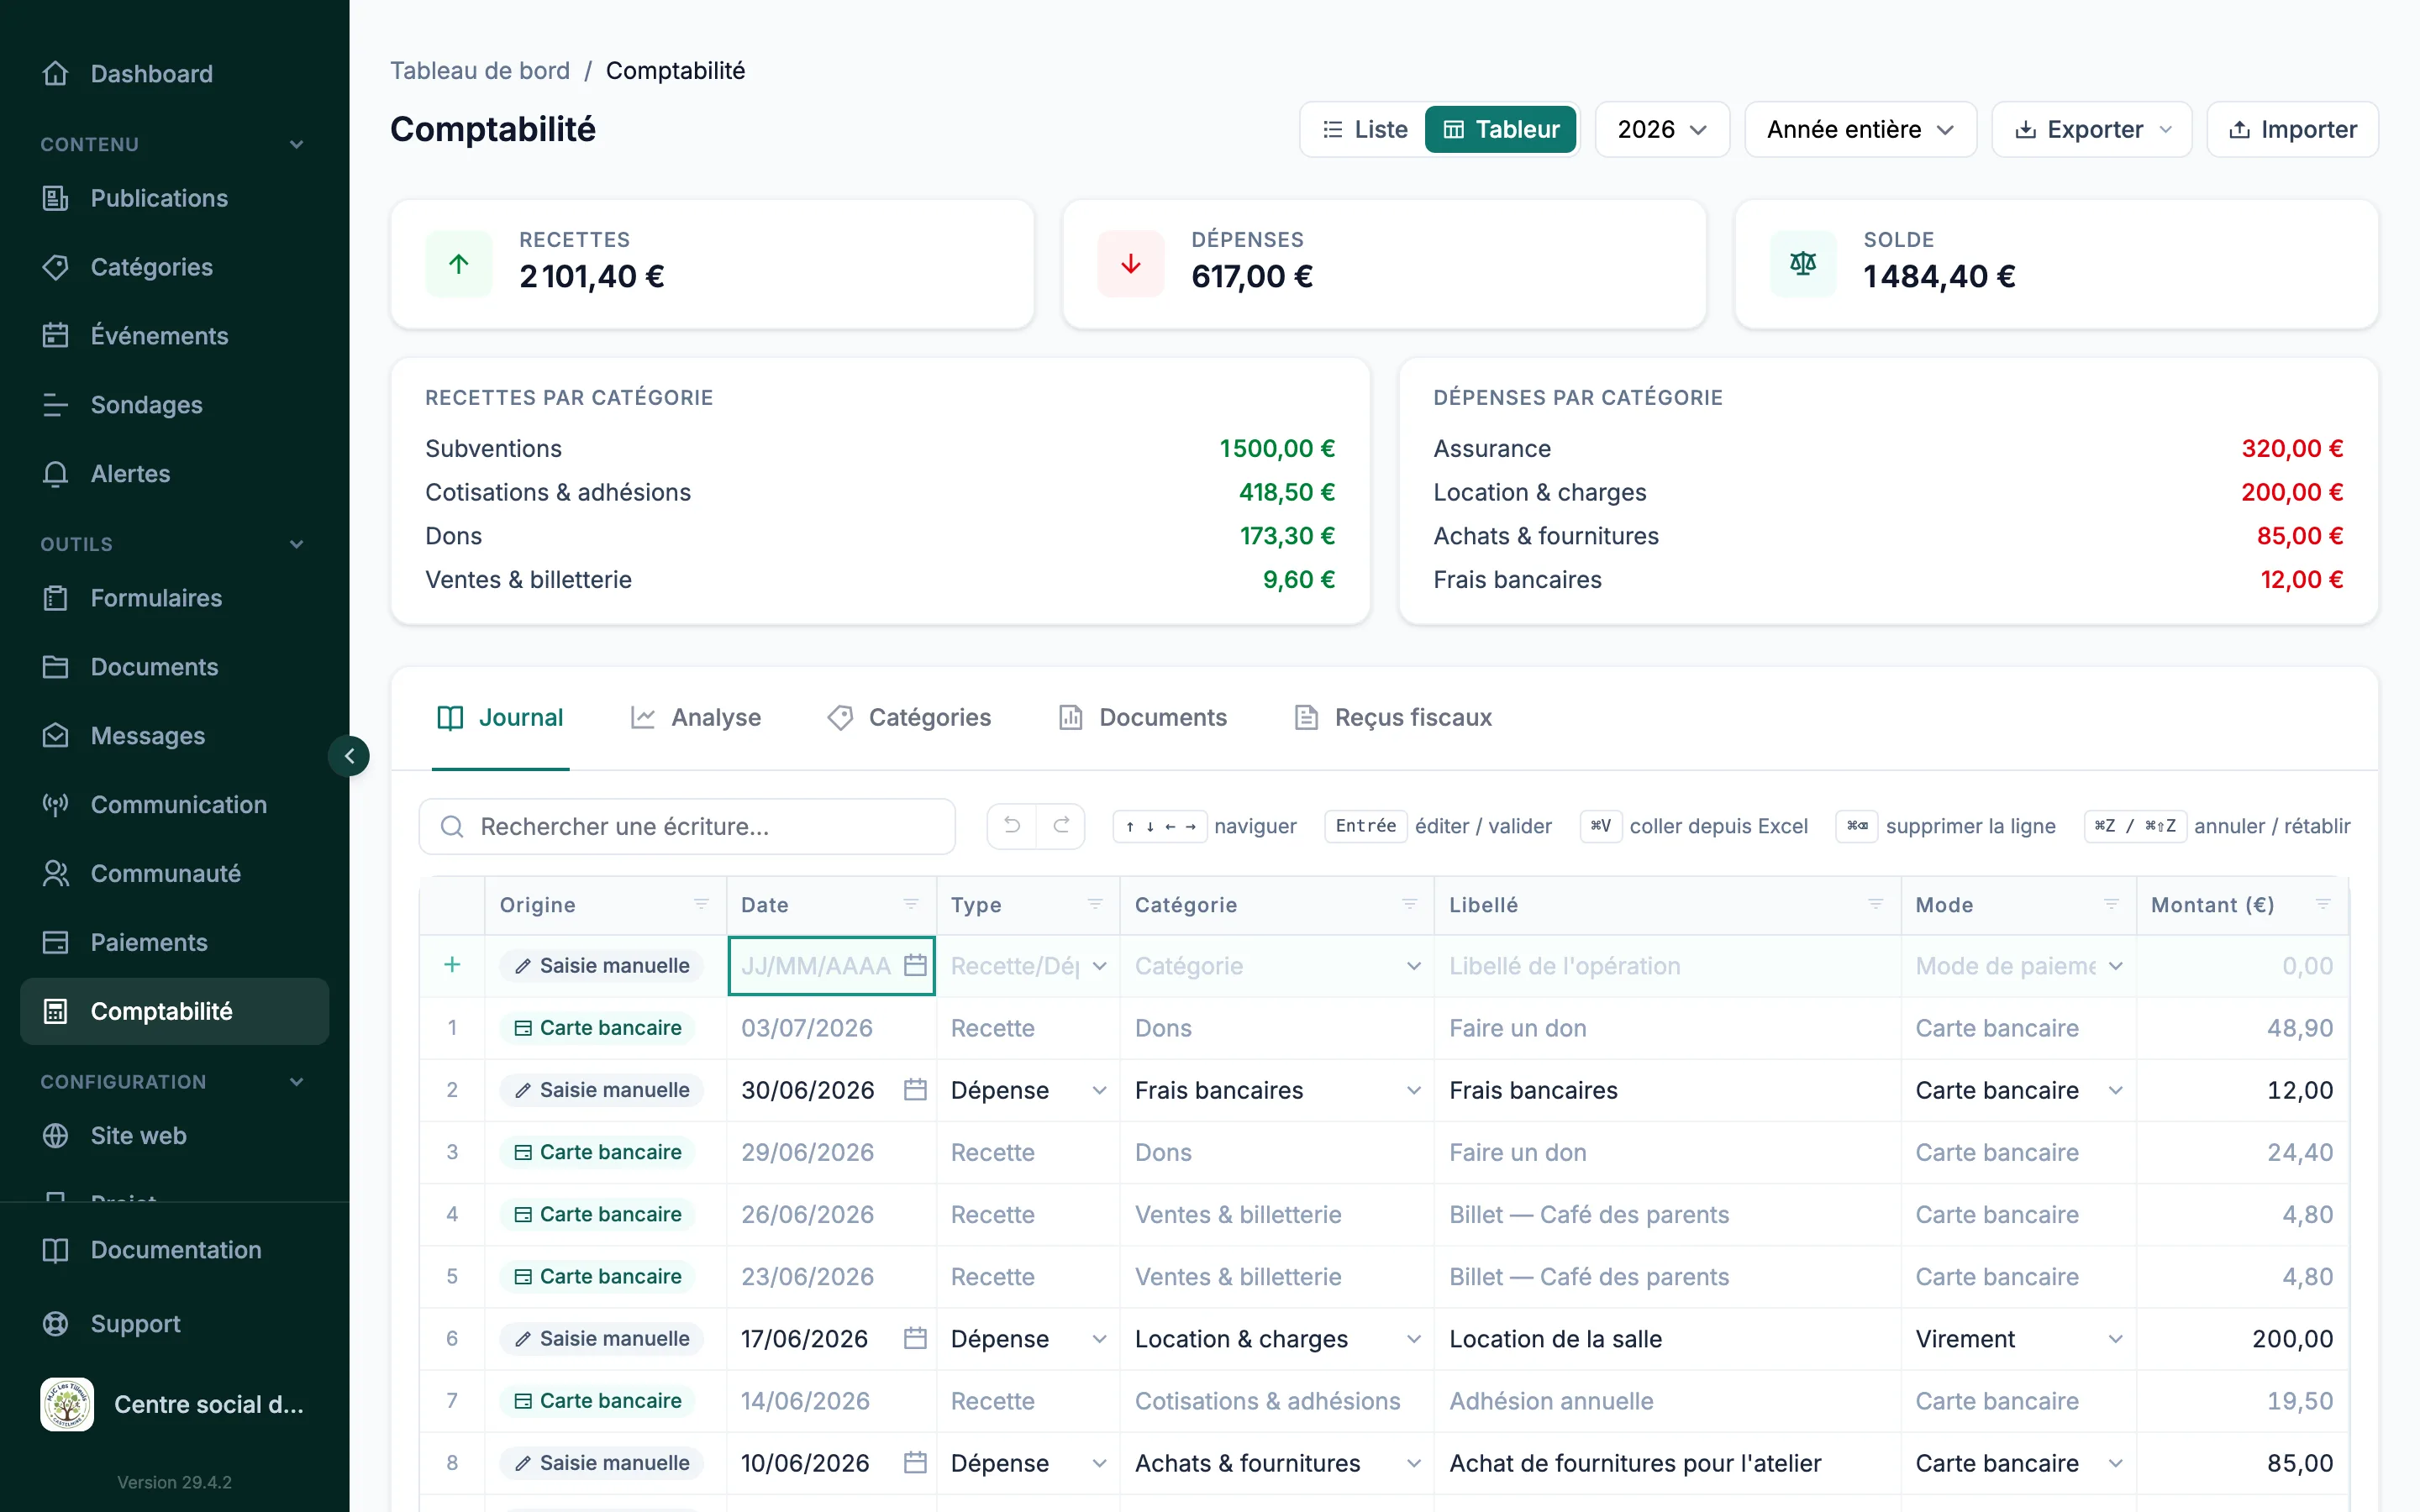Click the redo arrow in the journal toolbar
Viewport: 2420px width, 1512px height.
click(1061, 826)
